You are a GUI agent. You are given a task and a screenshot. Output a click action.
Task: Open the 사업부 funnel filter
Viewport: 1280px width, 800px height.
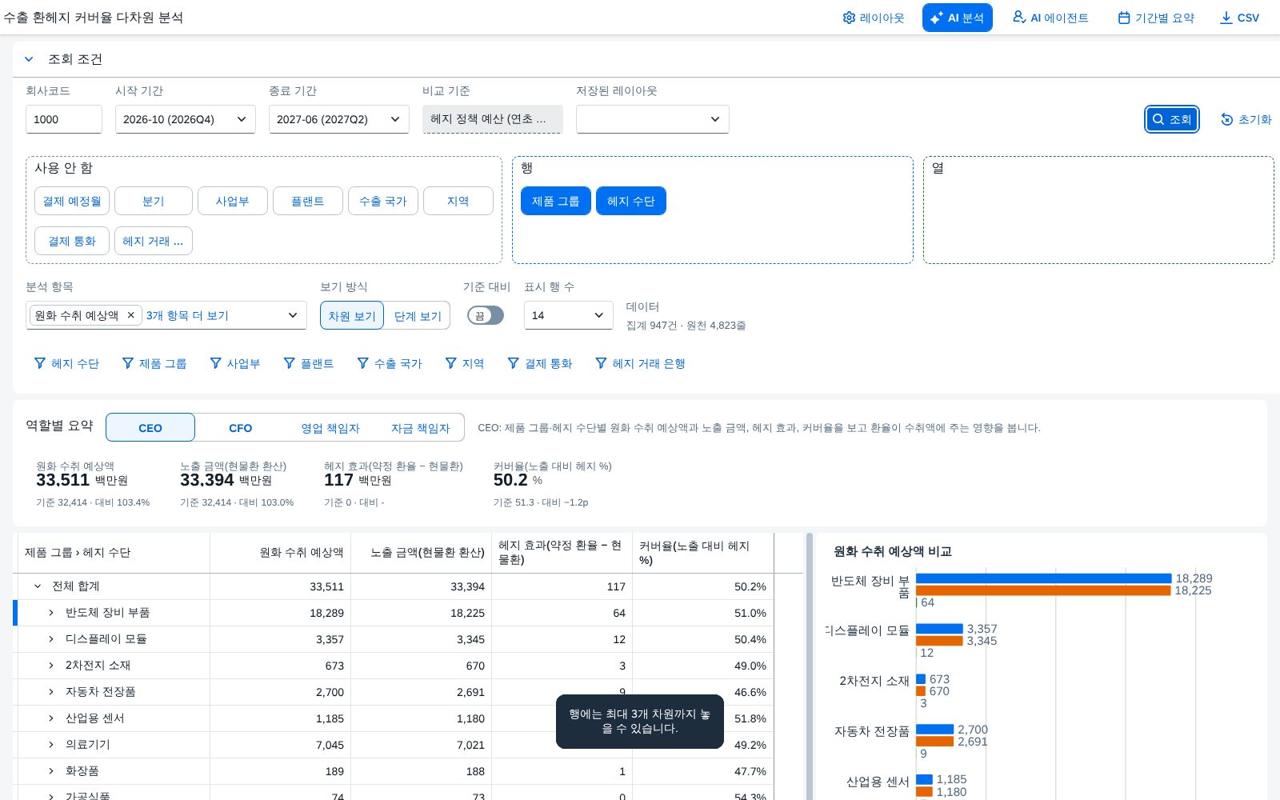[235, 364]
